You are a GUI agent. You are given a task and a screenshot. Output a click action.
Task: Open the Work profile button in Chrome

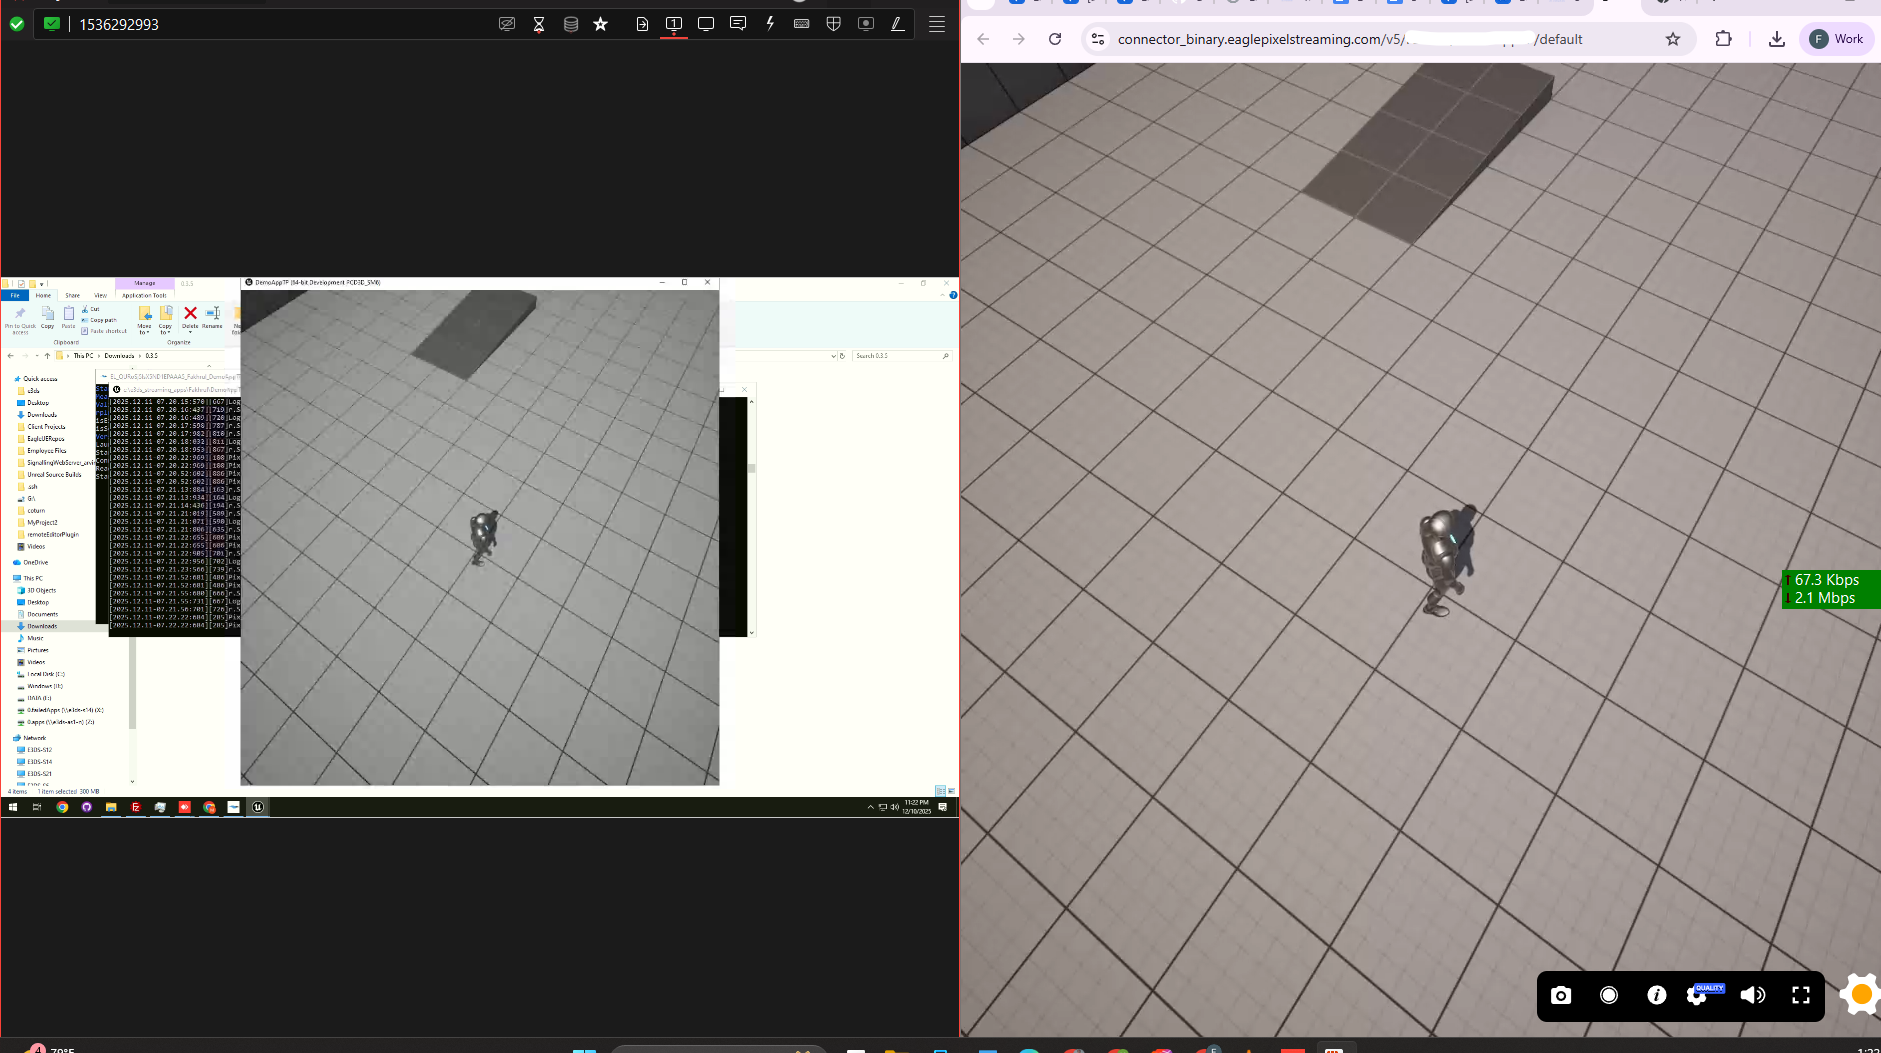[1837, 39]
